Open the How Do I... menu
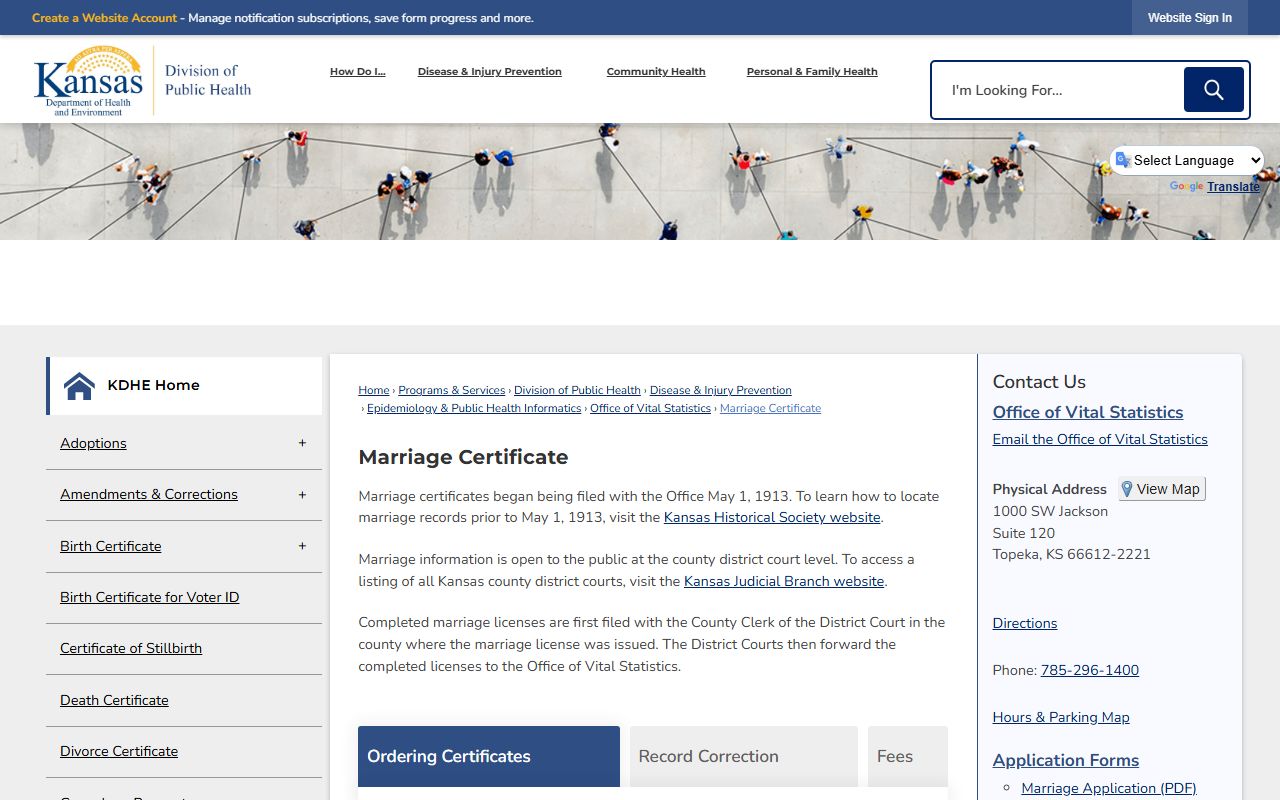Screen dimensions: 1280x800 click(x=357, y=72)
